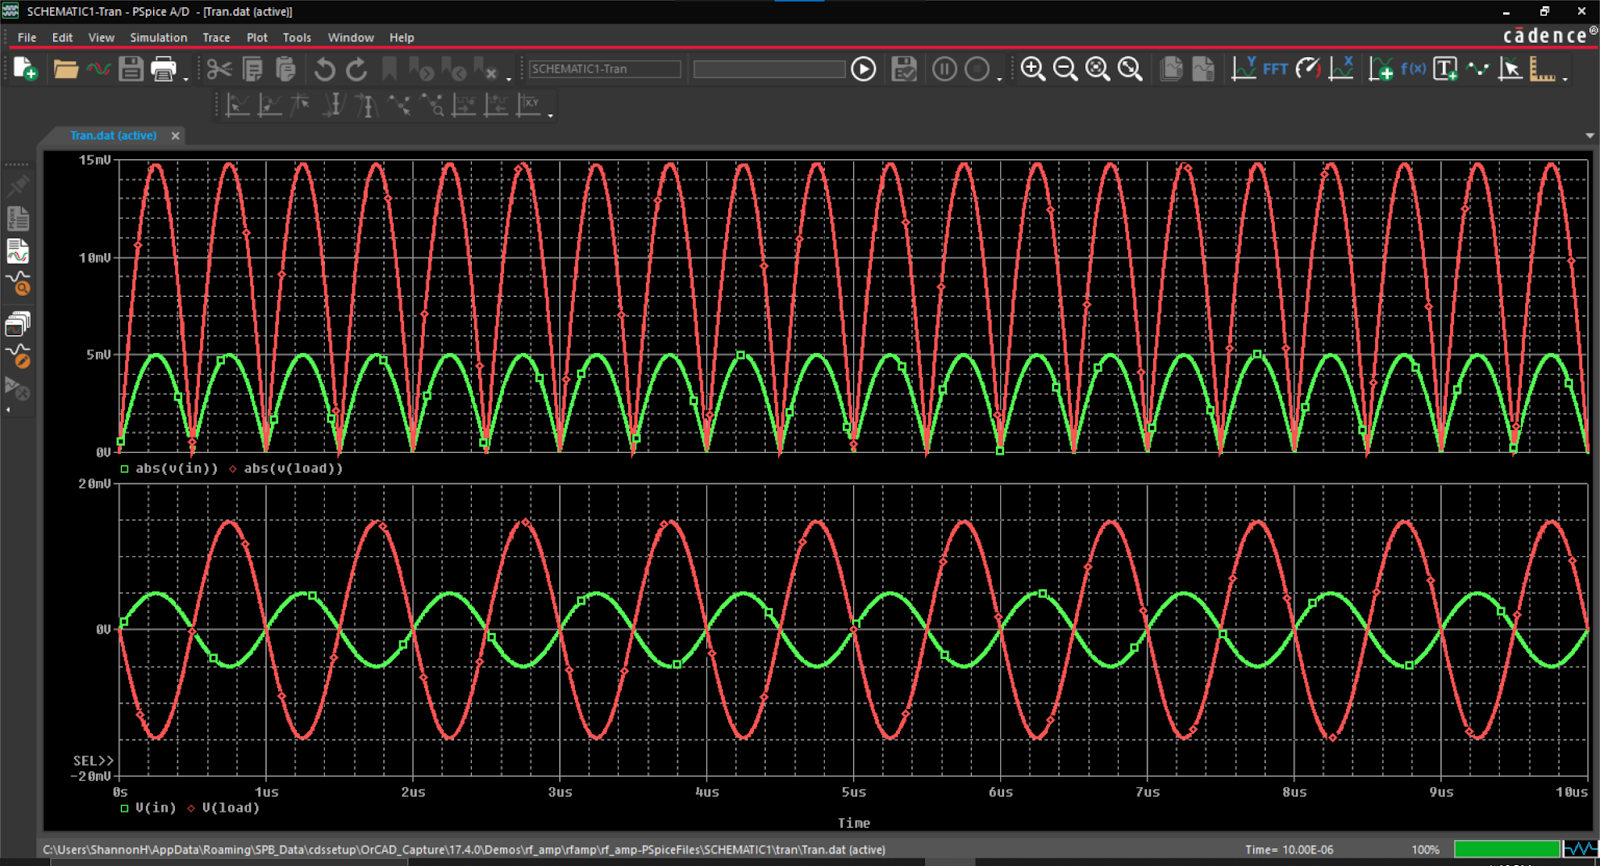Expand the SCHEMATIC1-Tran profile combo box
1600x866 pixels.
tap(604, 69)
